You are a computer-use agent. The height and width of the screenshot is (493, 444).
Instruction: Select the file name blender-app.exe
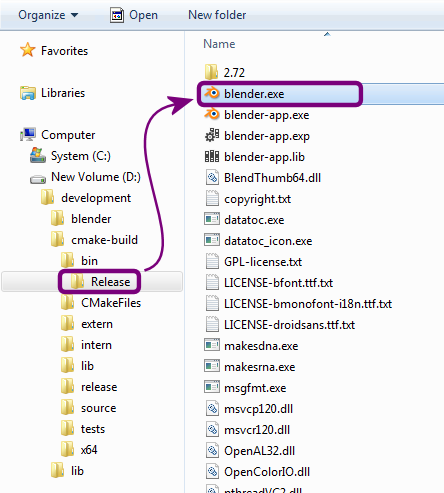tap(267, 115)
